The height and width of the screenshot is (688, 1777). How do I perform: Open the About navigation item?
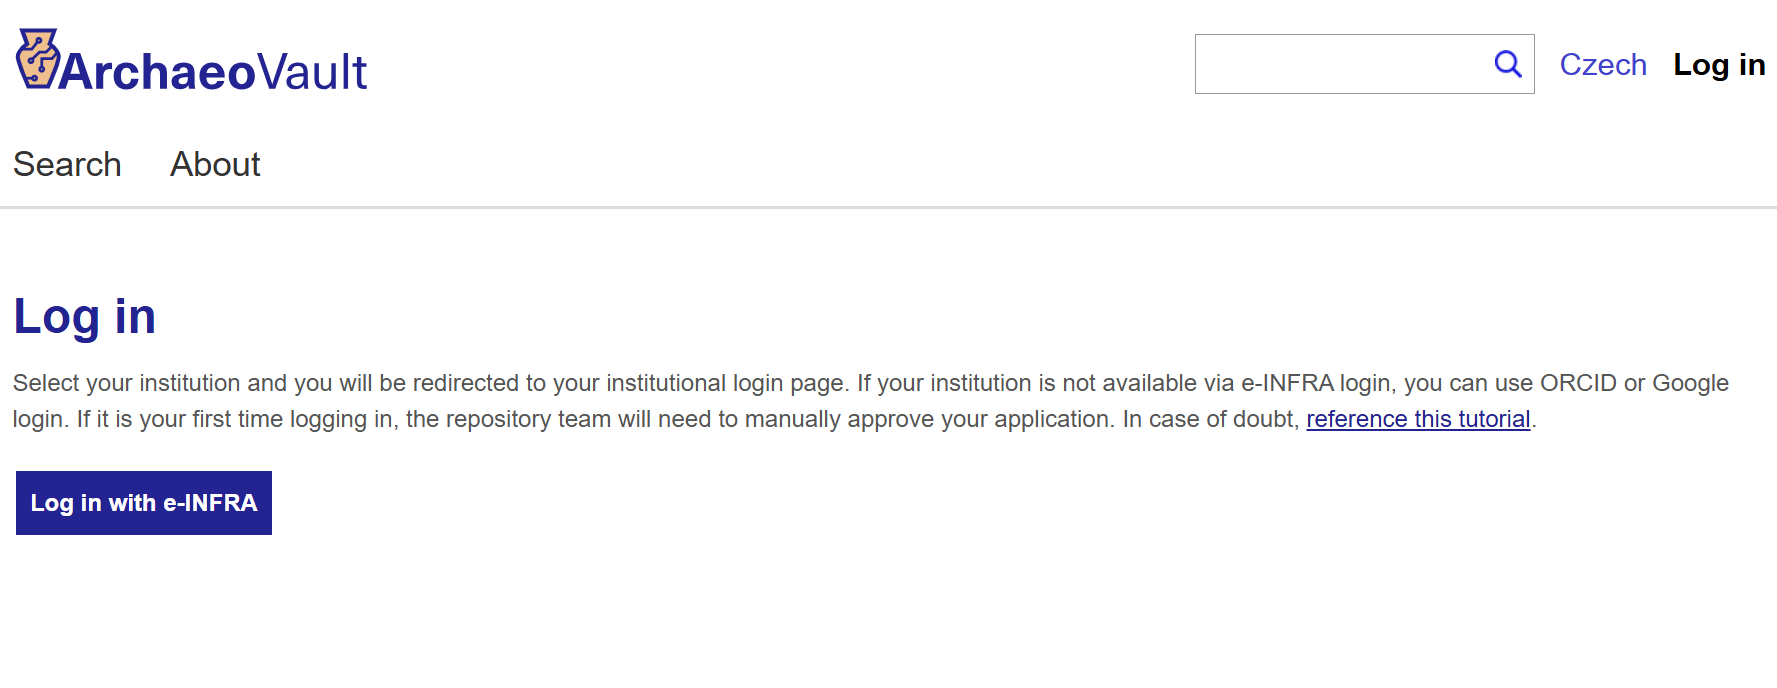pyautogui.click(x=215, y=164)
